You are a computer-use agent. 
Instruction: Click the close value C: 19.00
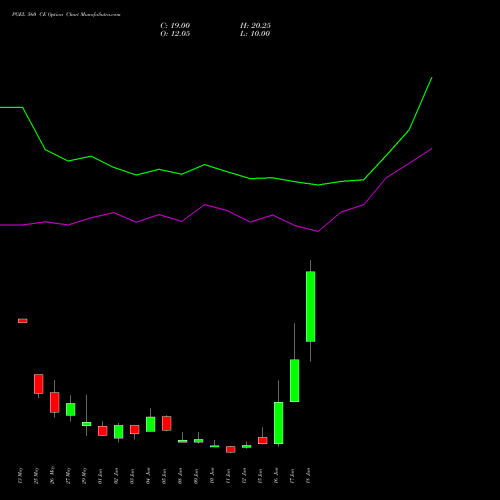[x=175, y=26]
